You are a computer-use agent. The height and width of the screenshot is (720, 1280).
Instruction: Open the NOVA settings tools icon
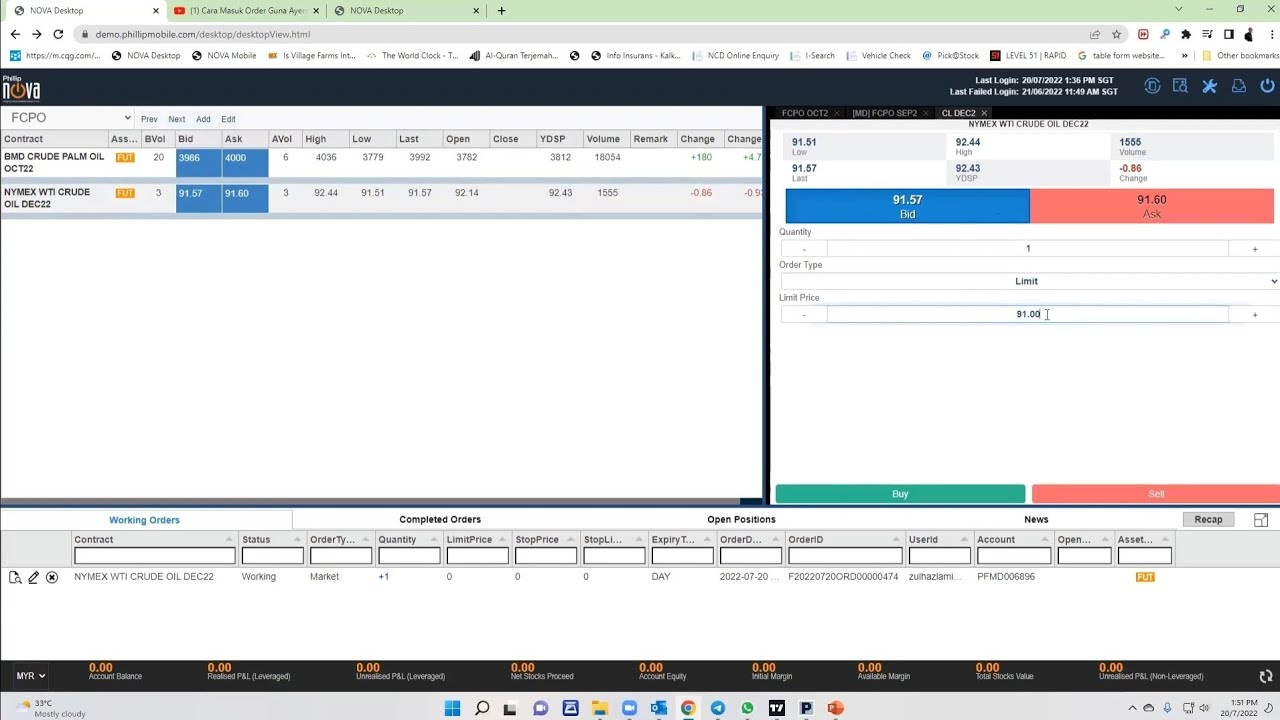tap(1209, 87)
